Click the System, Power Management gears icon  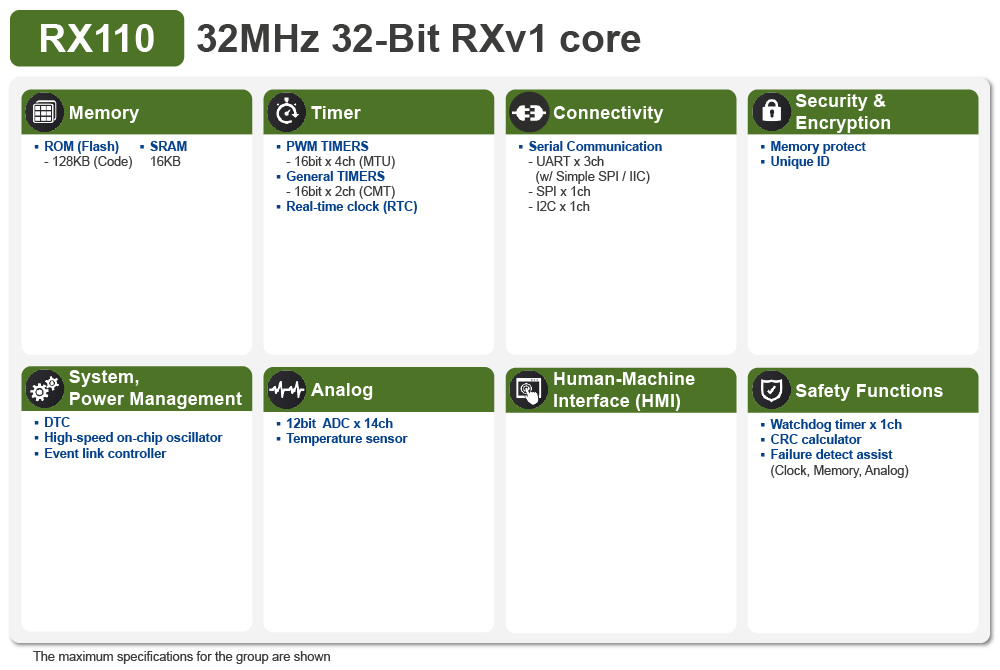click(x=44, y=388)
